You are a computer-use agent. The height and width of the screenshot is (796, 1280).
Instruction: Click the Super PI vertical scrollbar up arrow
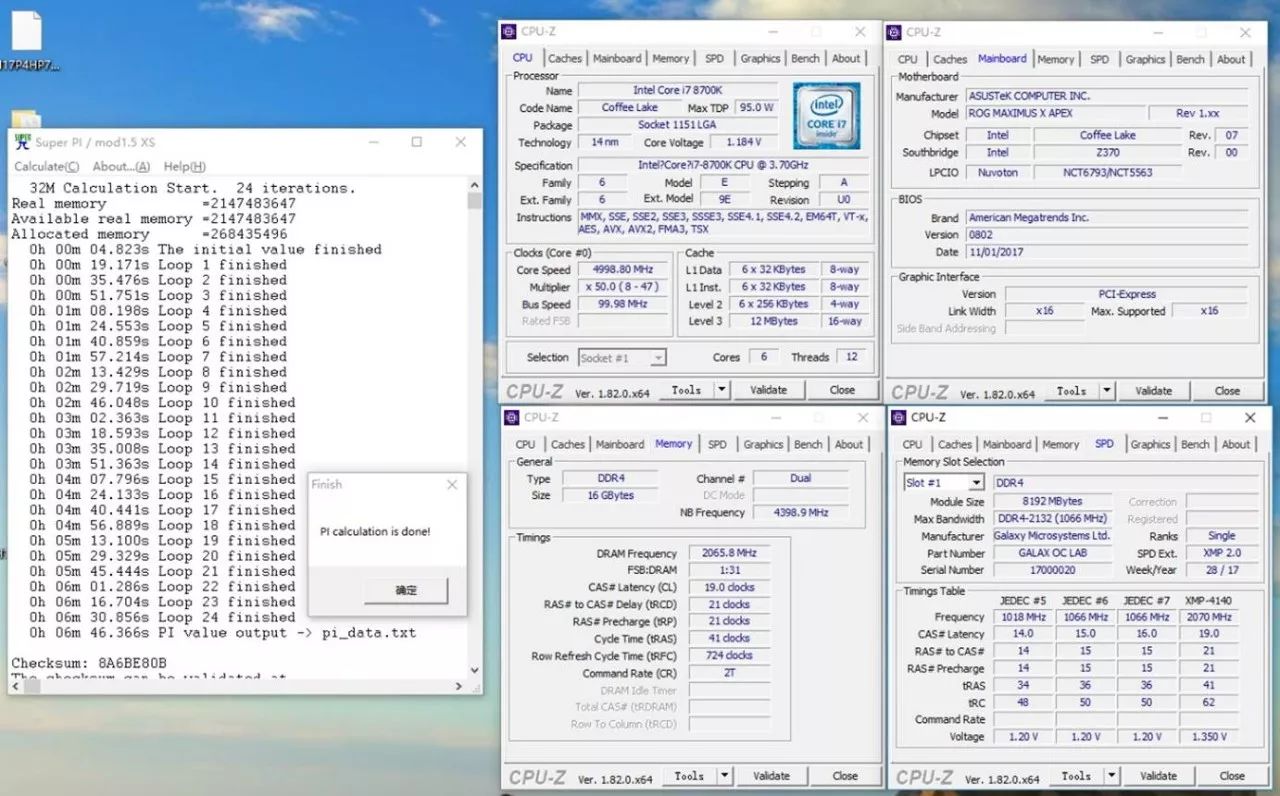click(474, 186)
